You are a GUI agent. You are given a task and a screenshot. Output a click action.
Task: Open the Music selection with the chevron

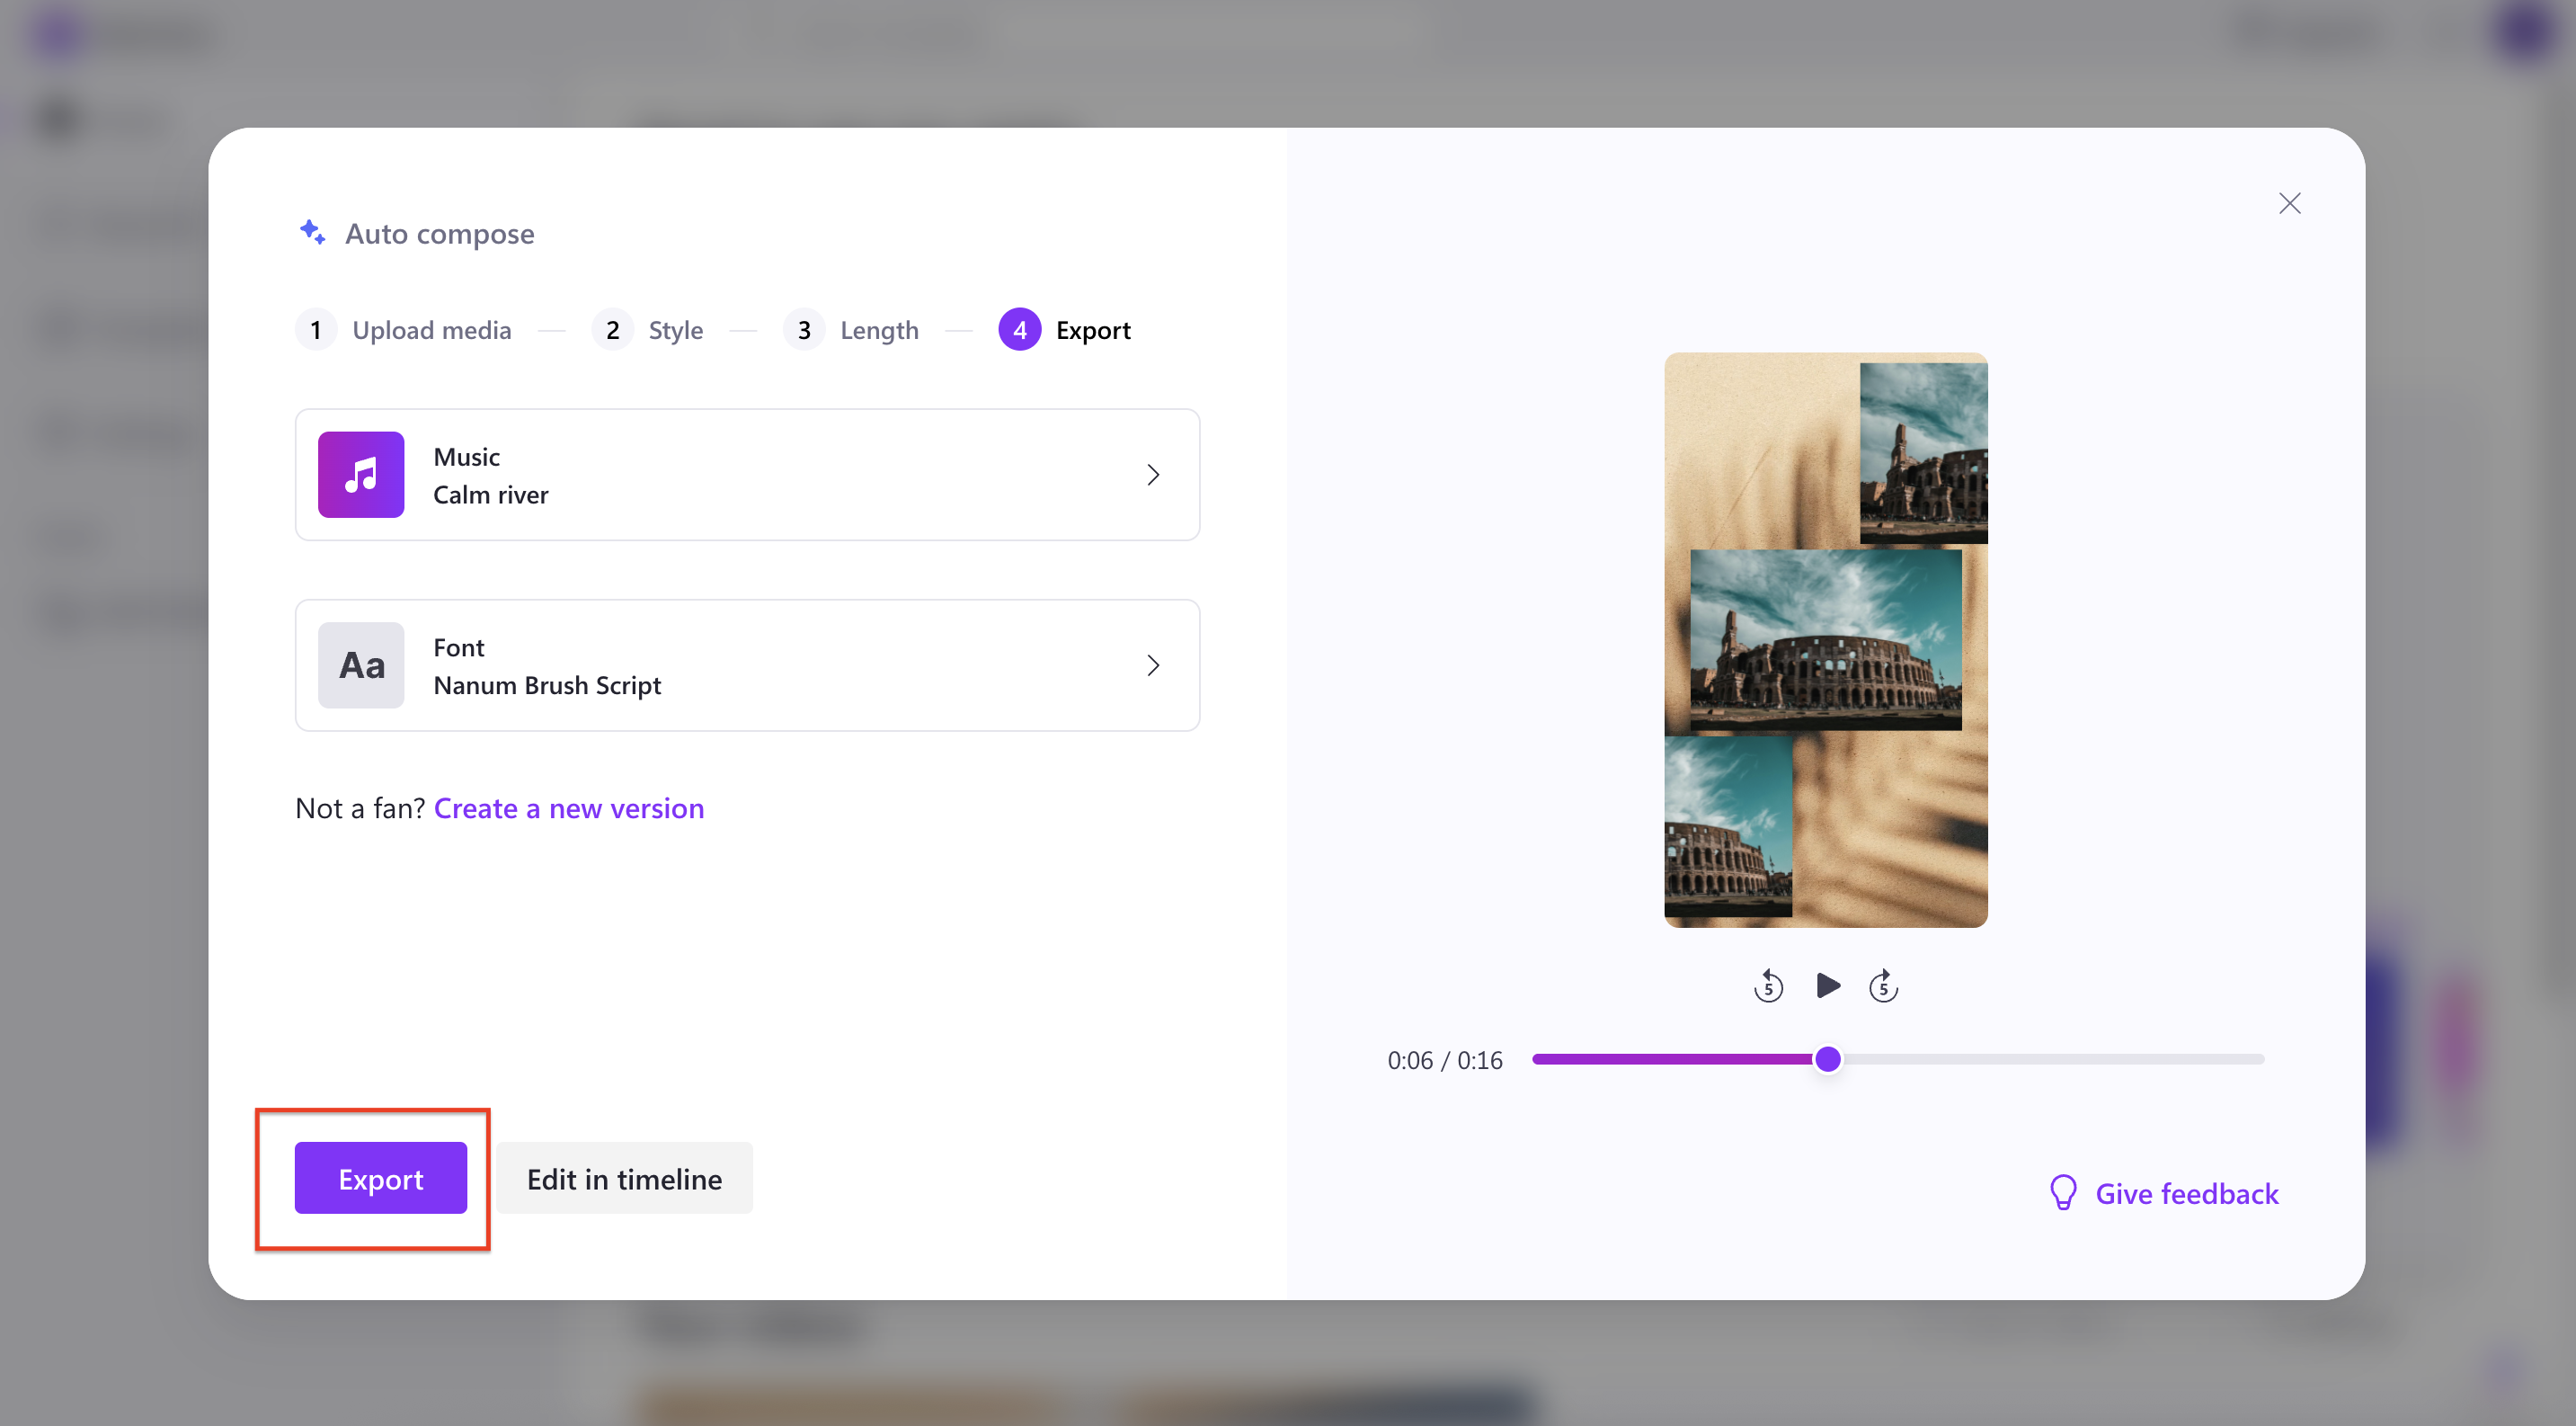(1153, 474)
